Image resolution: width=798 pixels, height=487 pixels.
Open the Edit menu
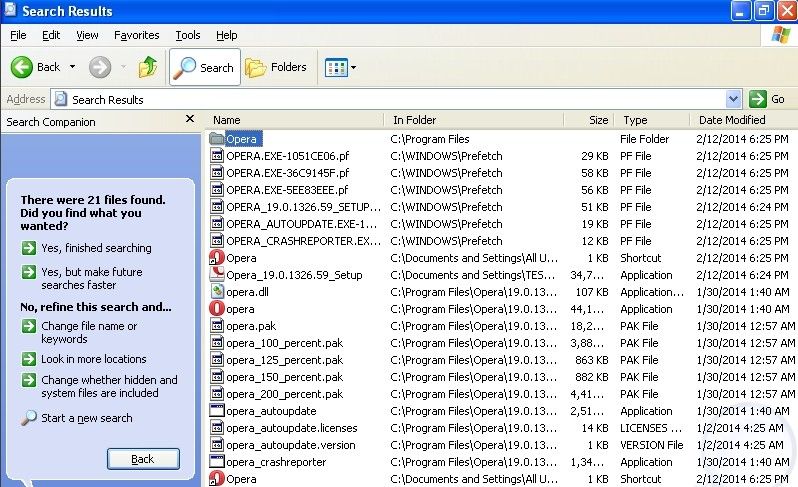(x=51, y=35)
